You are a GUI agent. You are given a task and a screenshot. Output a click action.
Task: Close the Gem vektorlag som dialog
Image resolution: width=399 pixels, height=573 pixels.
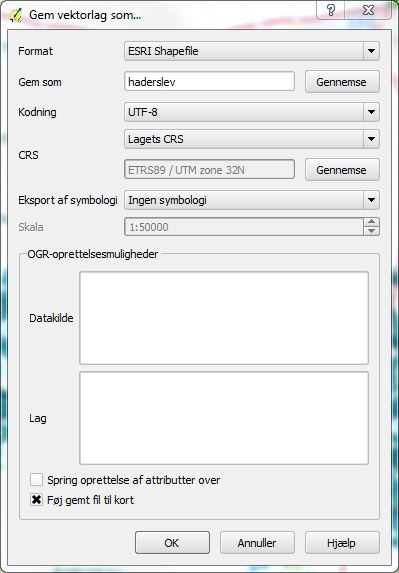coord(368,10)
